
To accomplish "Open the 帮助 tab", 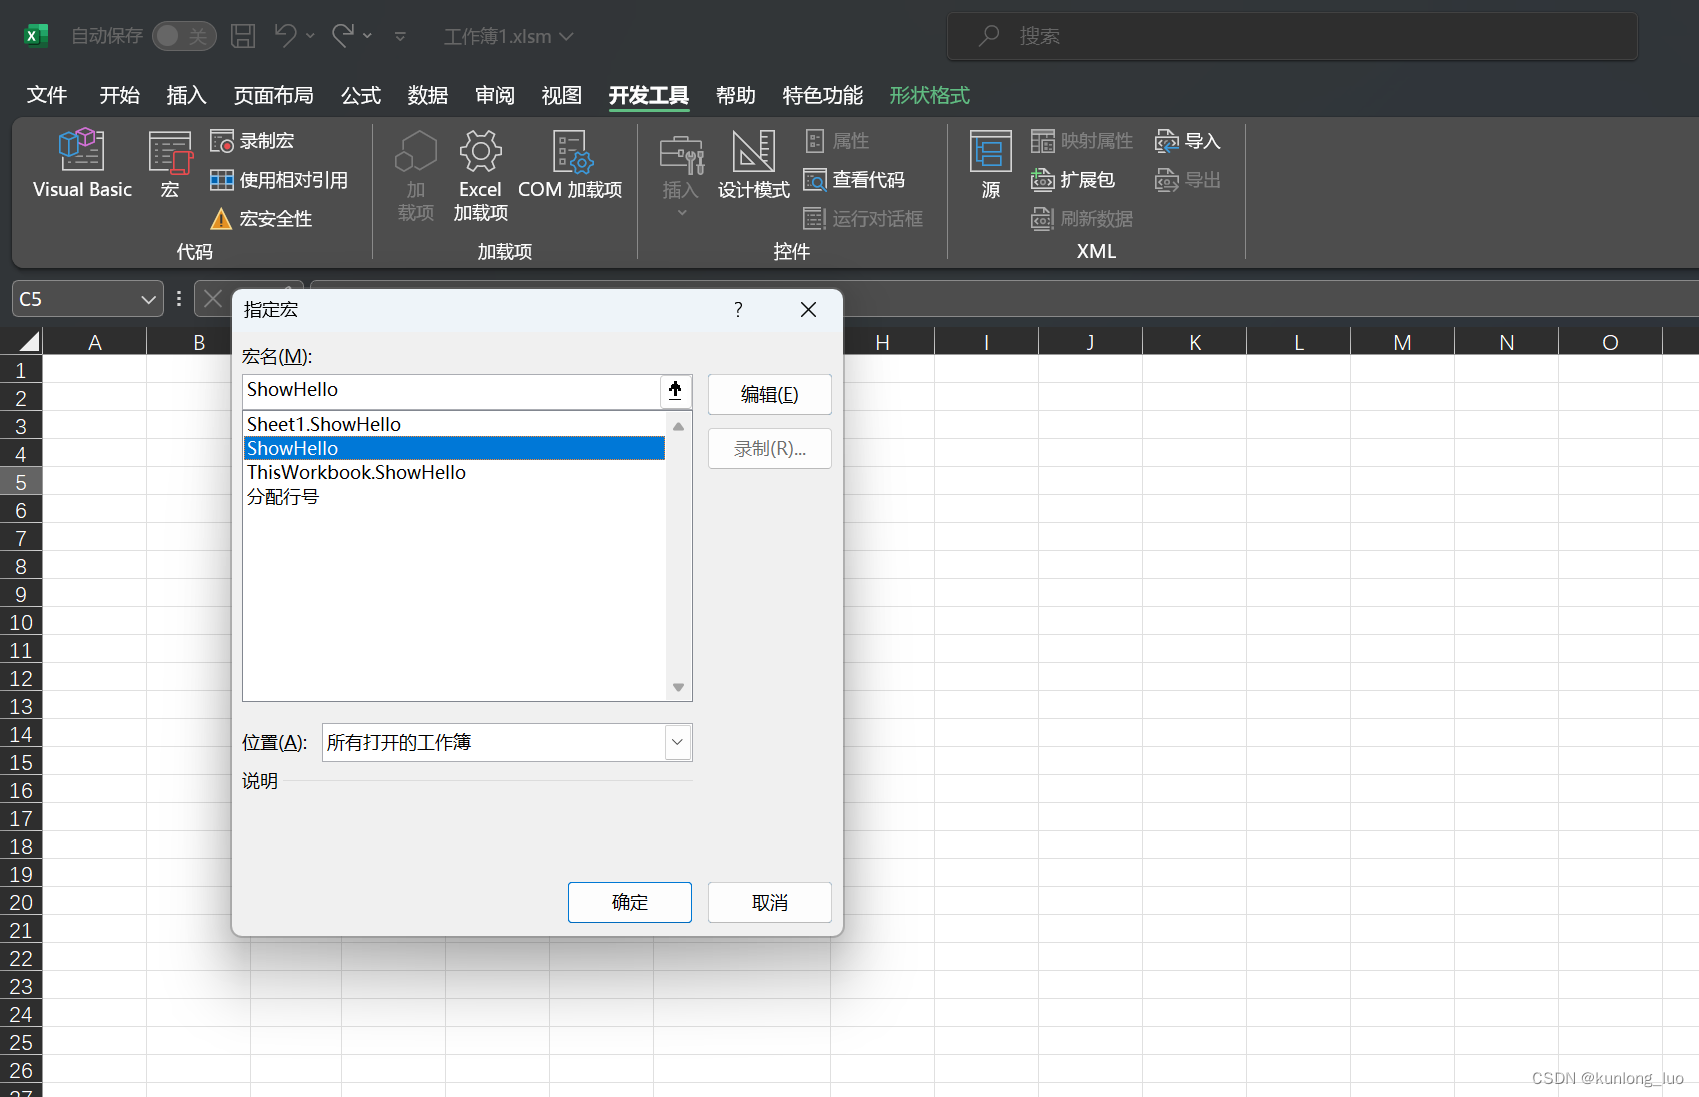I will 735,95.
